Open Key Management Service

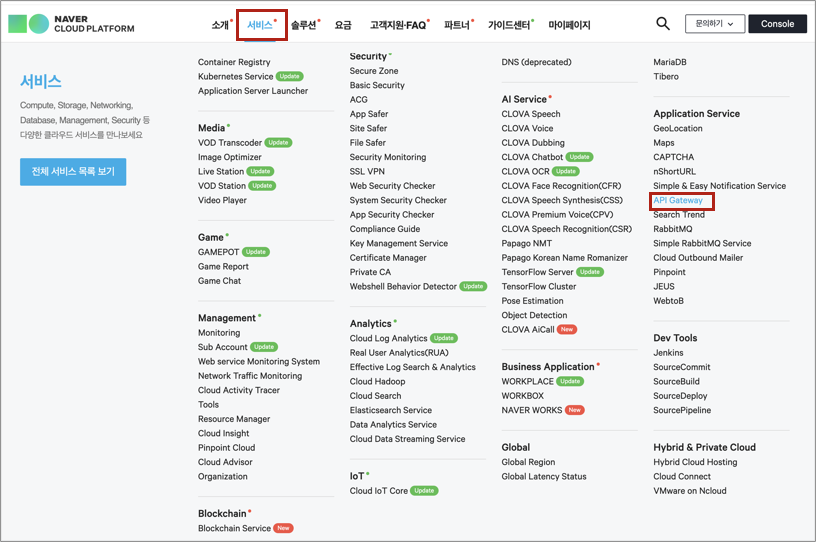click(399, 243)
